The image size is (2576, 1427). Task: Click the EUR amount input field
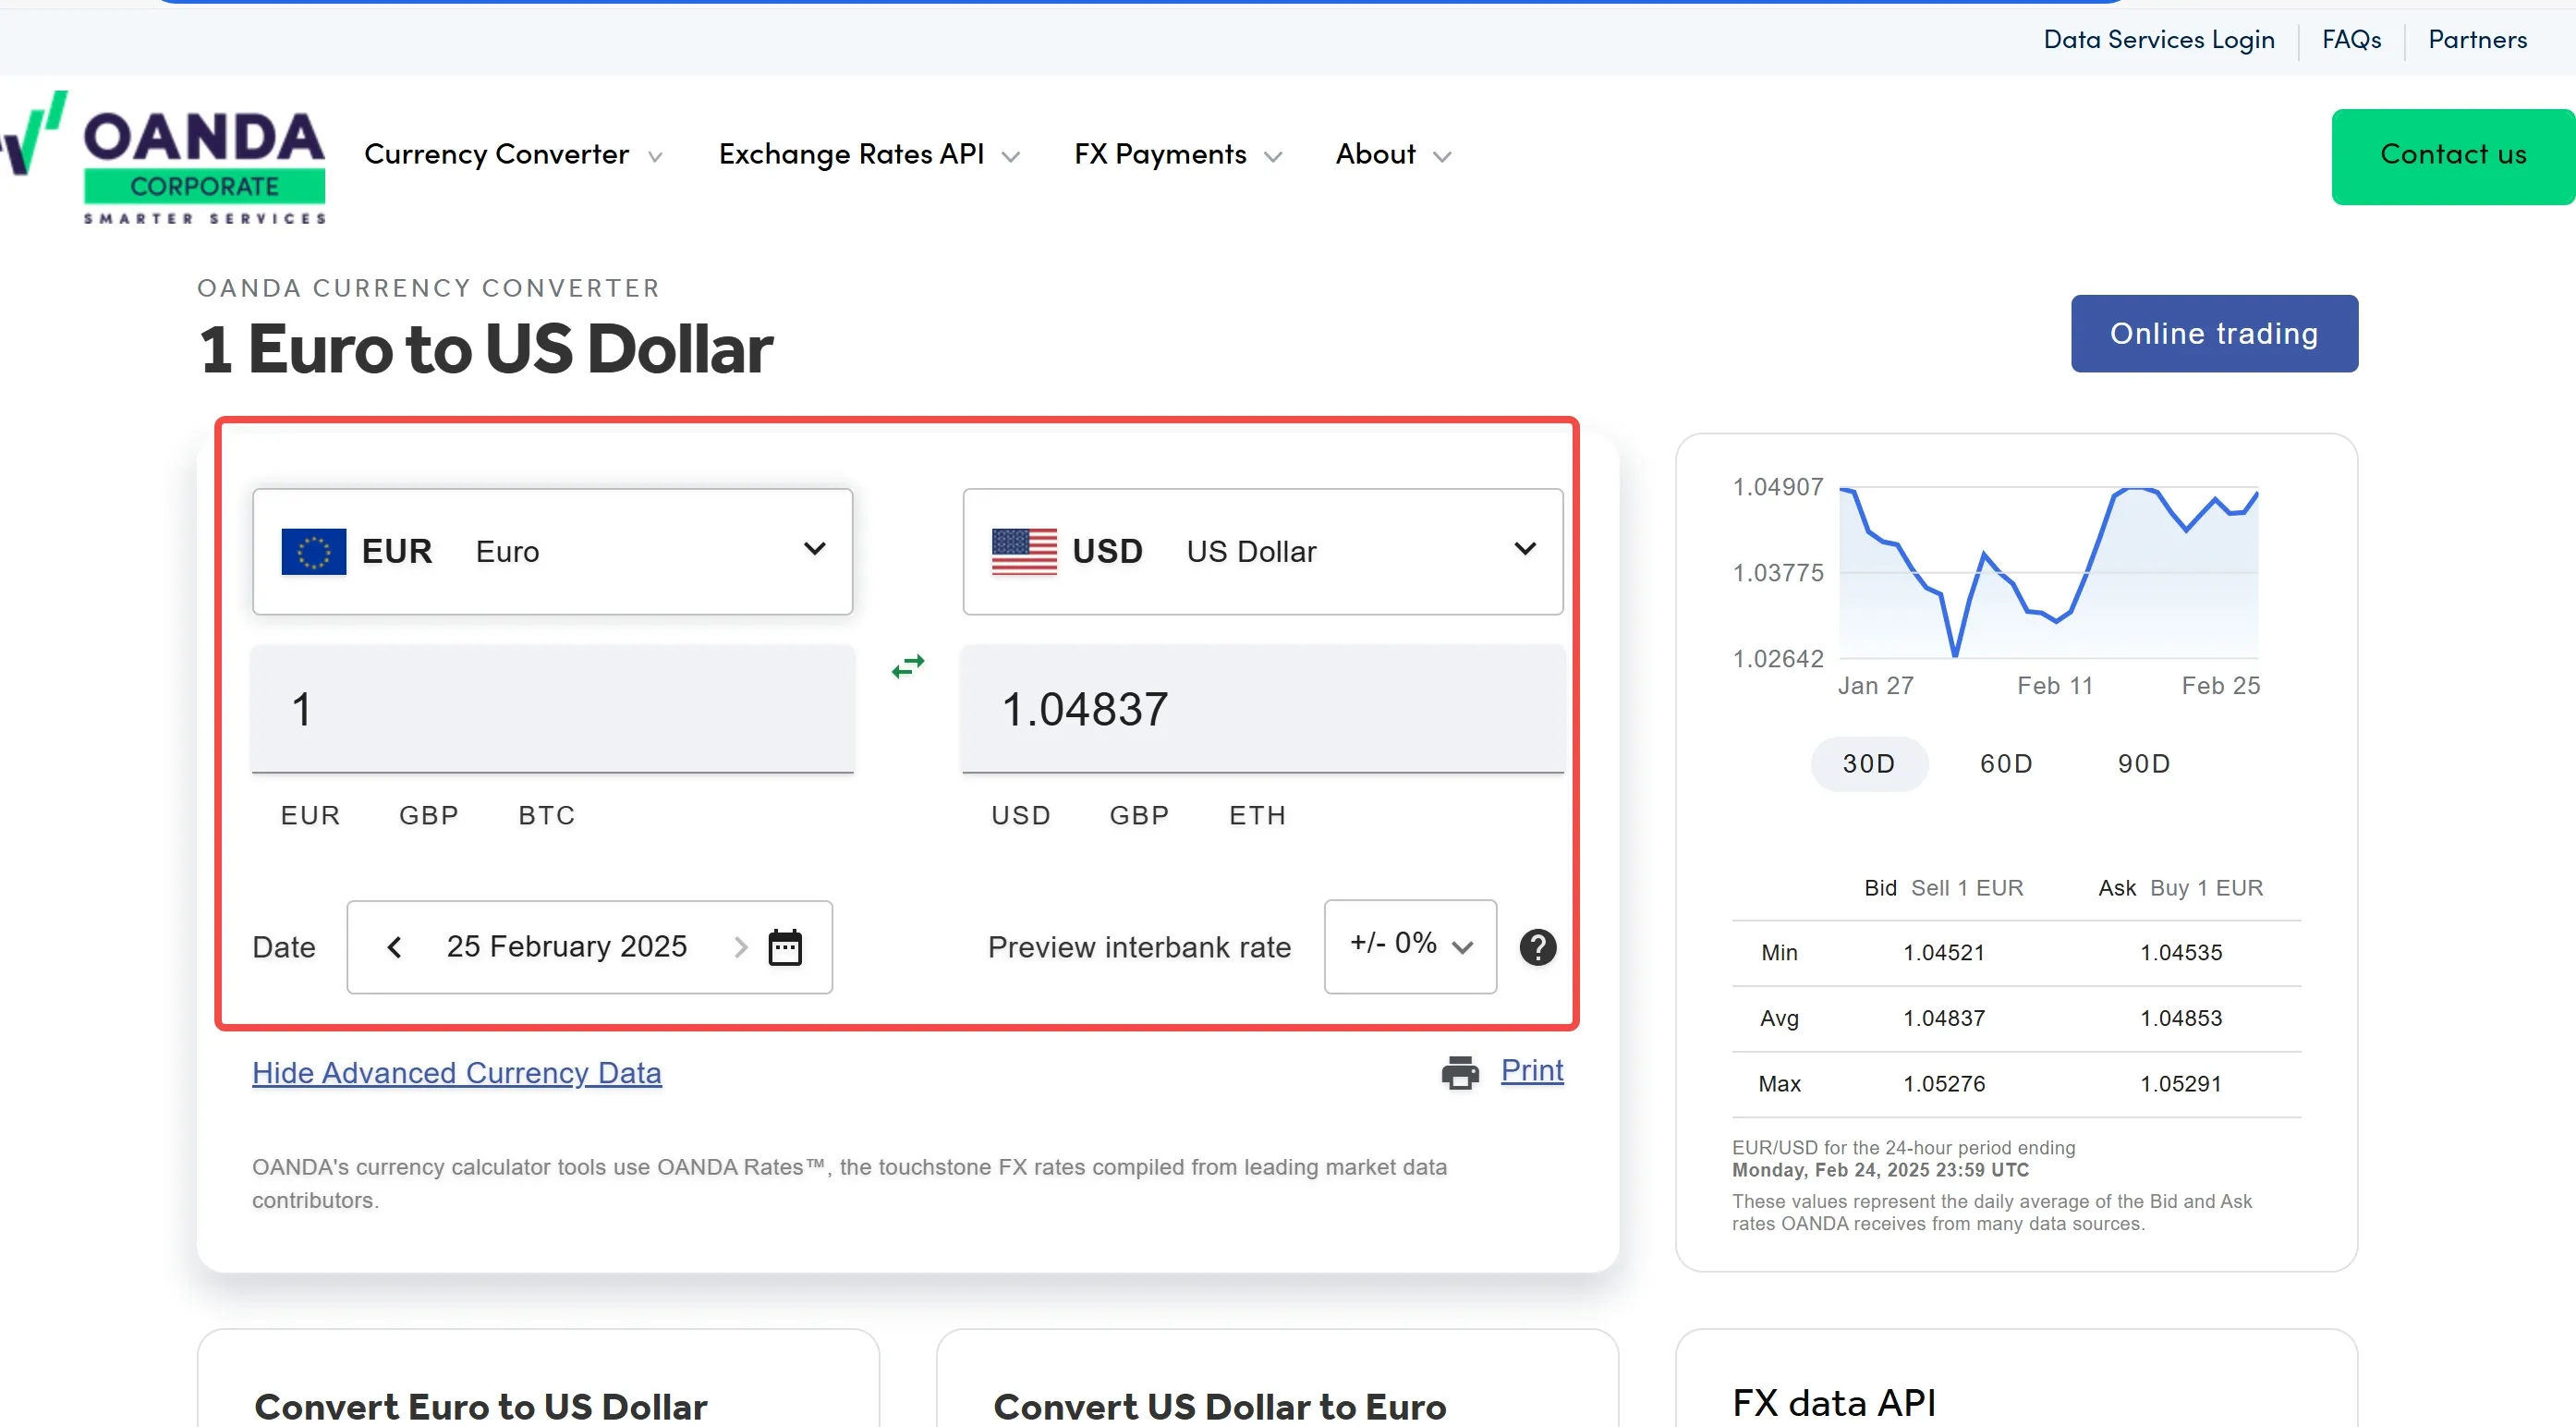click(552, 709)
